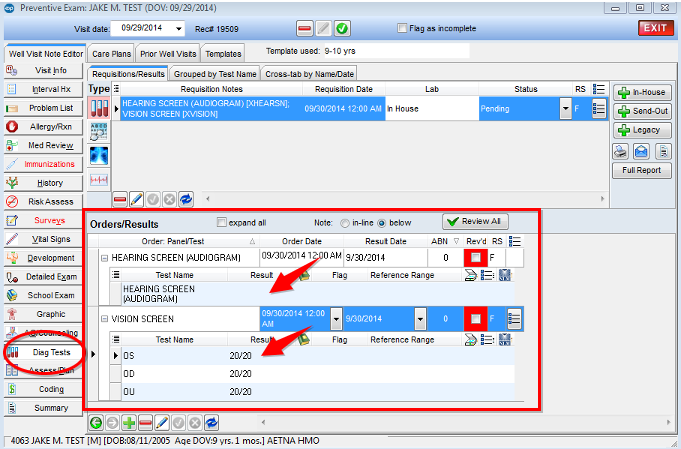The image size is (681, 449).
Task: Select the x-ray imaging type icon
Action: pyautogui.click(x=99, y=155)
